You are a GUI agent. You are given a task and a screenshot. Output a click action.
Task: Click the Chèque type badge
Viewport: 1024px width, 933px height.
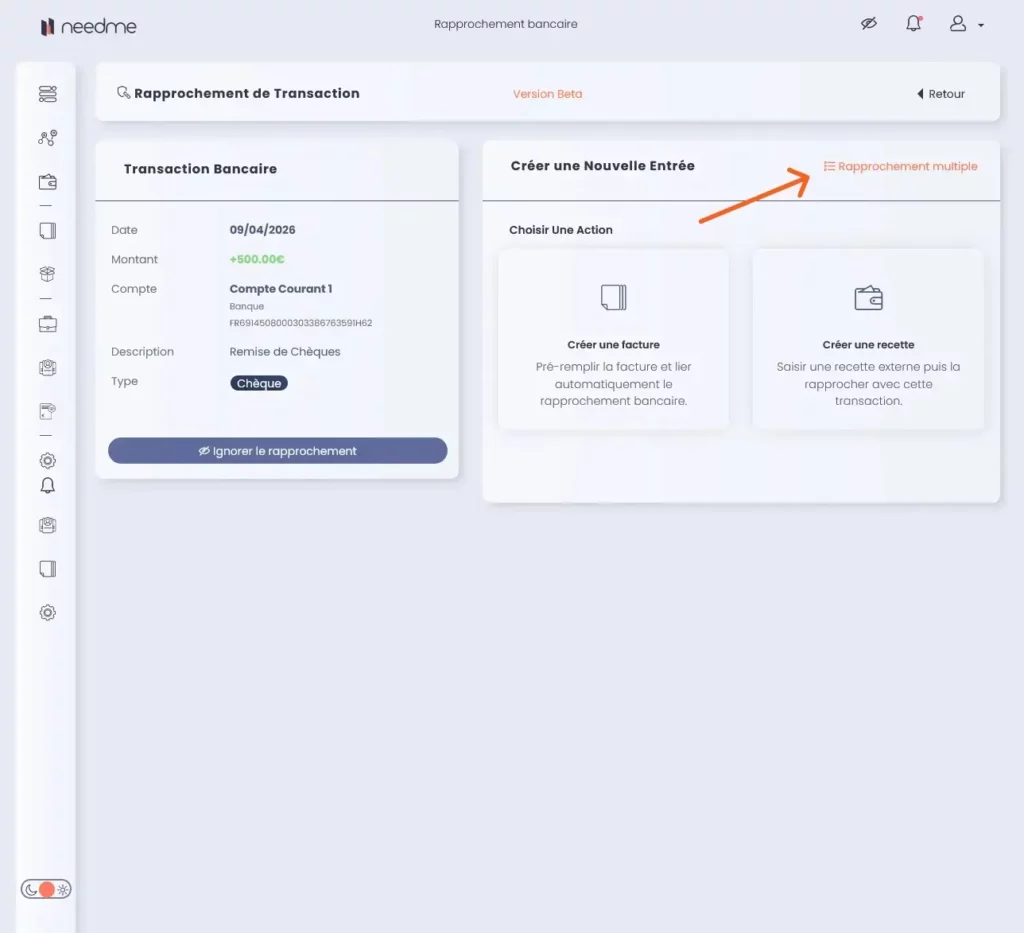click(259, 383)
